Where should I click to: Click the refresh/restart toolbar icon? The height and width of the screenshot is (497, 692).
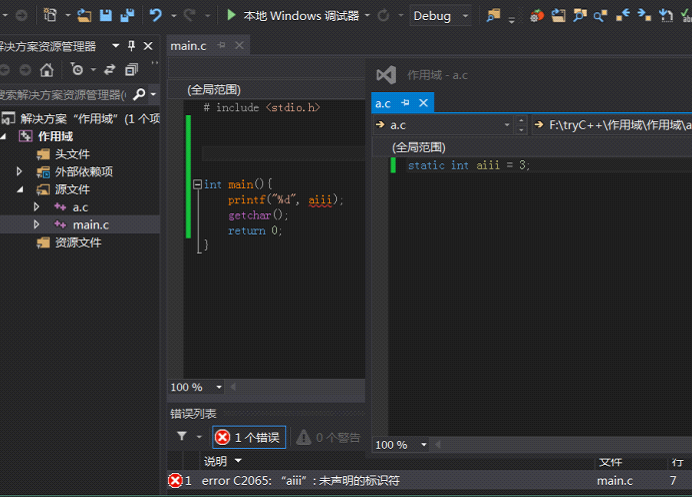pos(384,16)
